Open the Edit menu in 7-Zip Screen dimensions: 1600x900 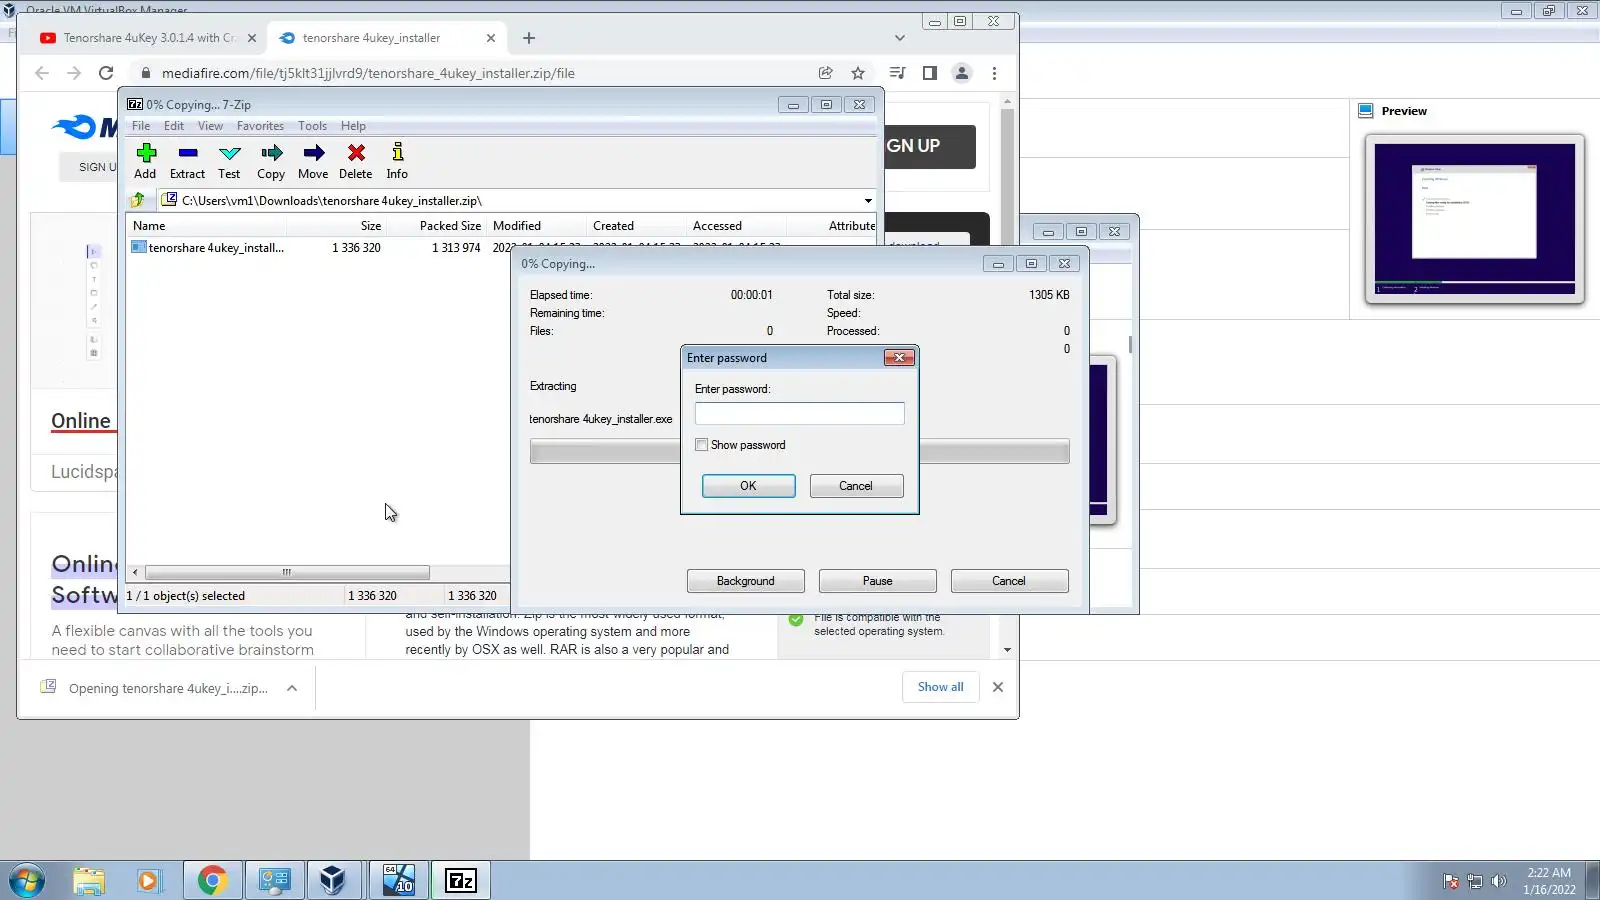(174, 126)
